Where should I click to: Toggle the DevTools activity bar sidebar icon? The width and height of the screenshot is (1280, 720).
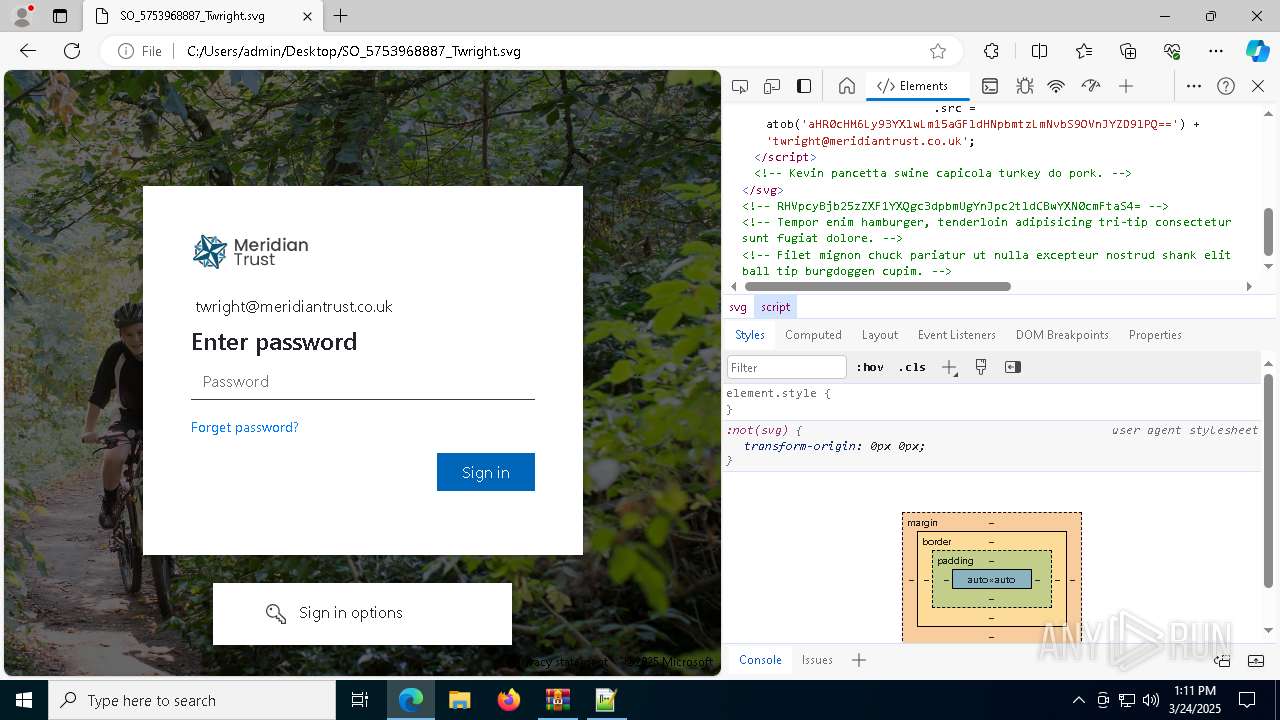click(x=804, y=86)
